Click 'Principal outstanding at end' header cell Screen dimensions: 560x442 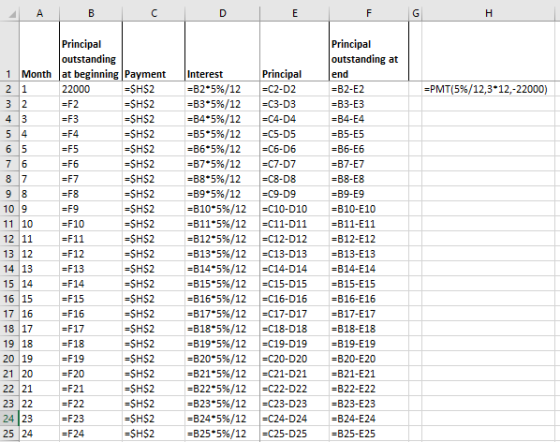click(369, 51)
